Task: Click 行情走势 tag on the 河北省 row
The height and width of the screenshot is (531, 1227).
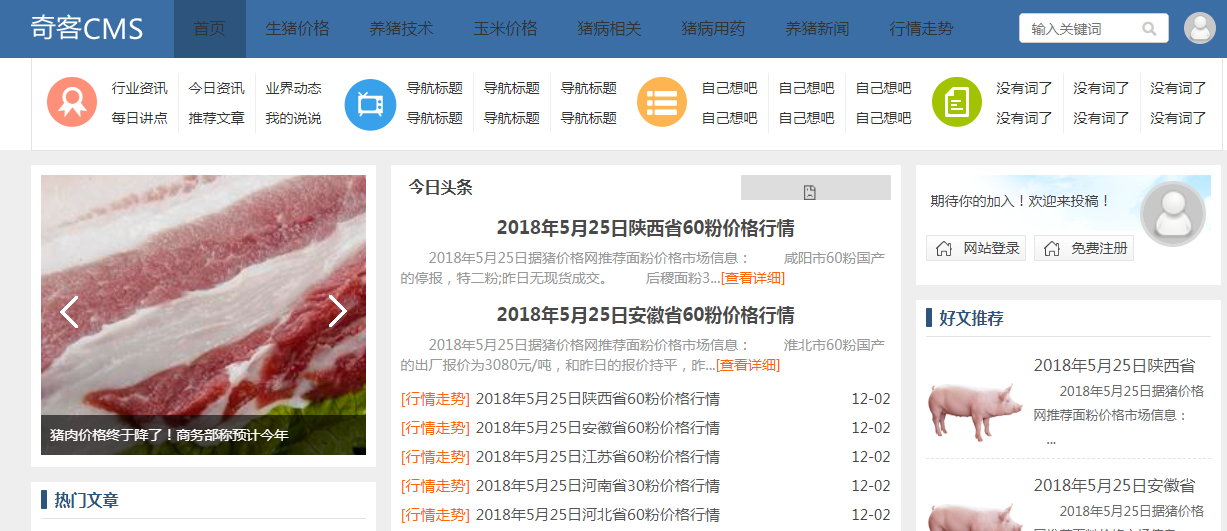Action: tap(435, 515)
